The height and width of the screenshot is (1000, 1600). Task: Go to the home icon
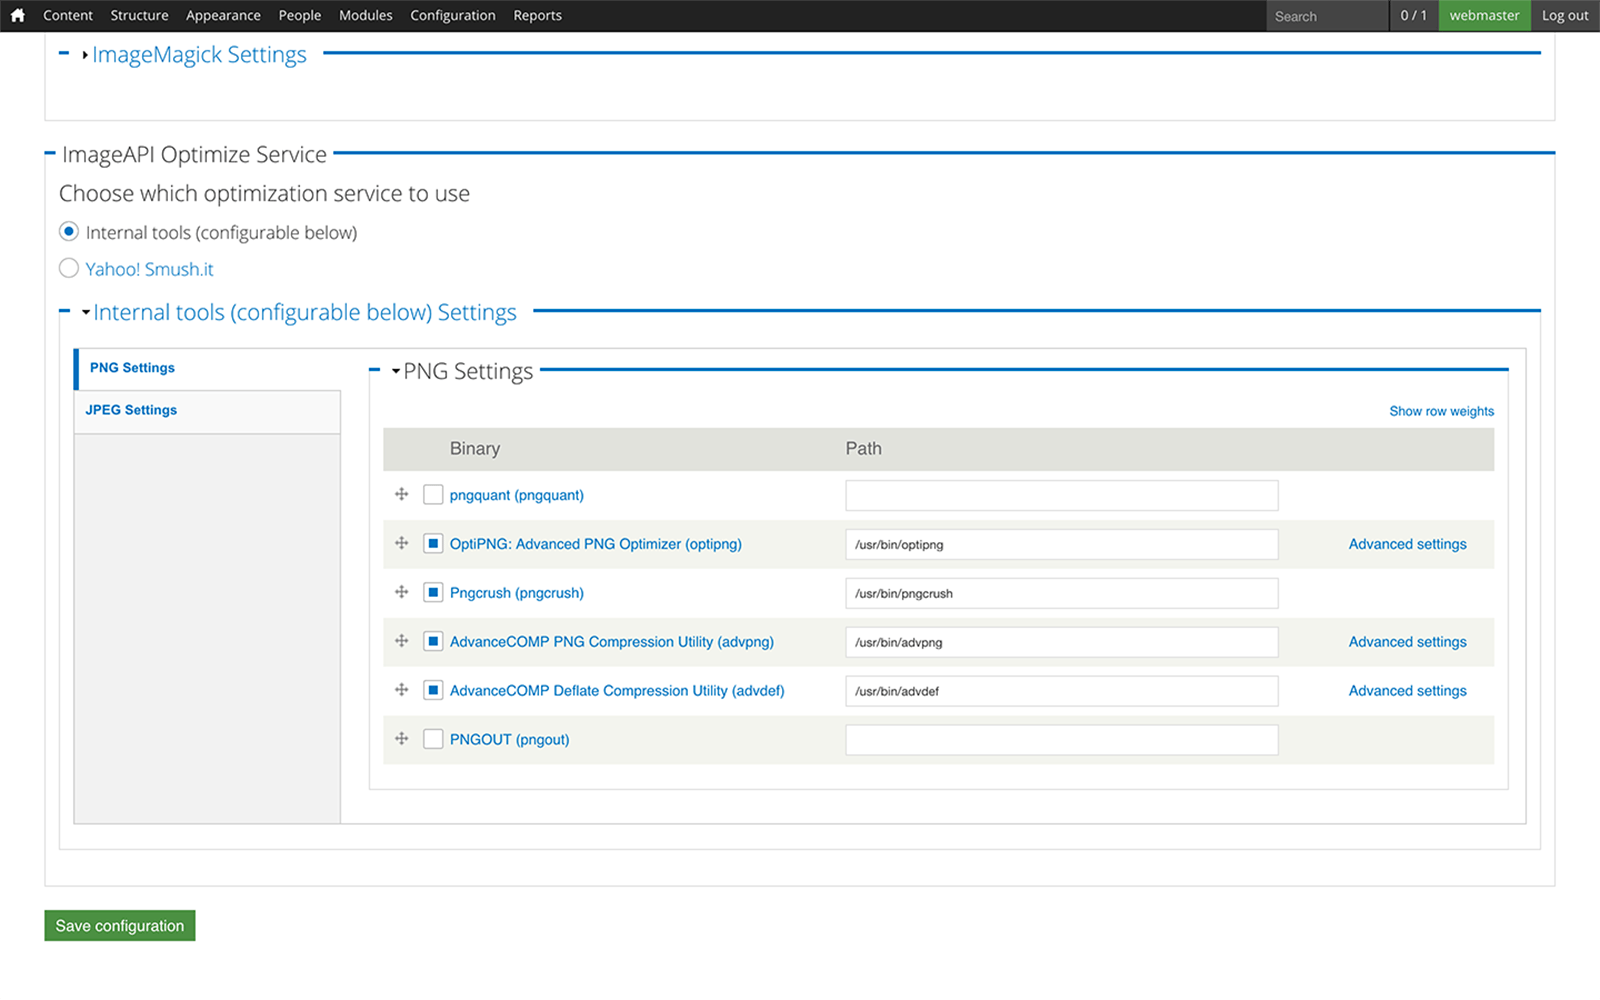point(17,15)
